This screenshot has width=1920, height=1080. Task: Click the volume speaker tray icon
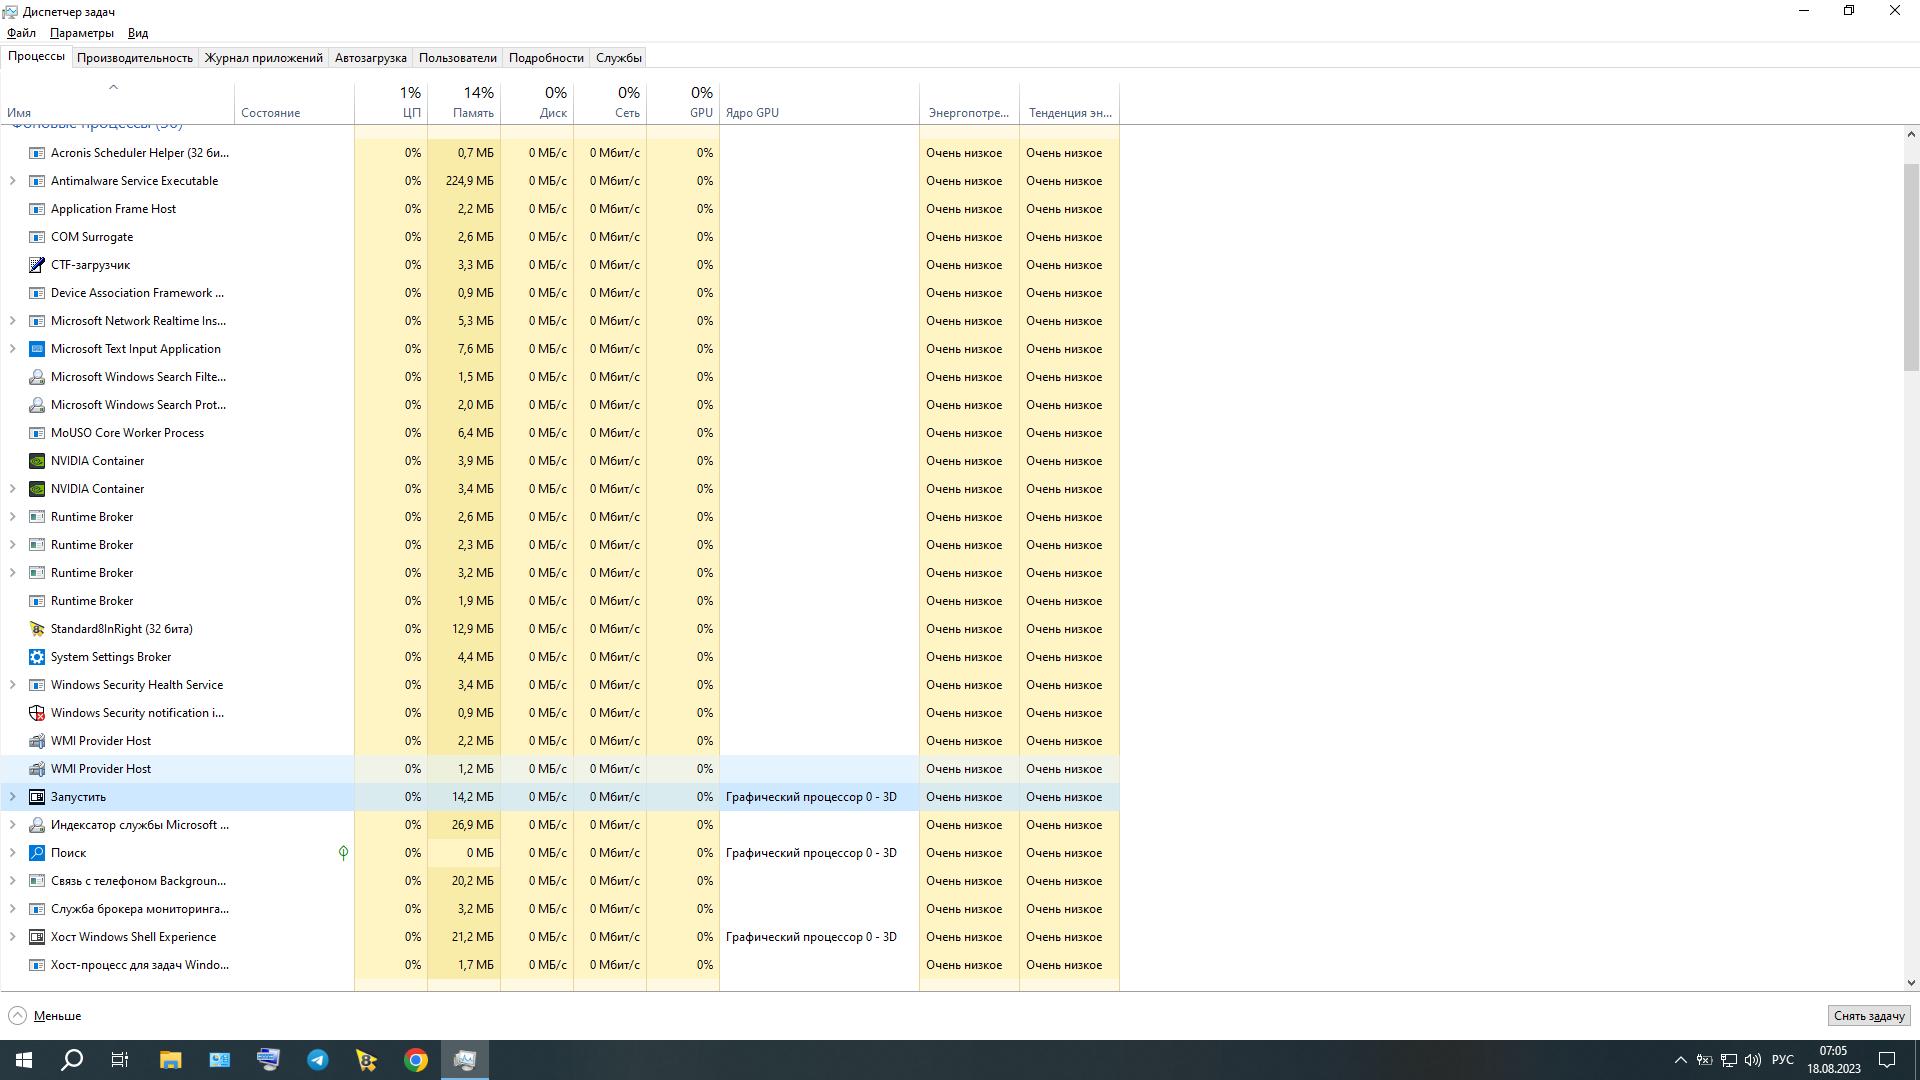pos(1753,1060)
